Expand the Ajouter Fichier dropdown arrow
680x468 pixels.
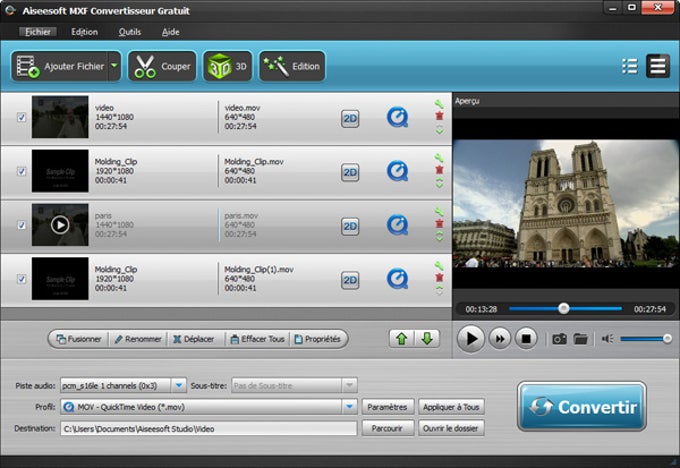pyautogui.click(x=114, y=66)
